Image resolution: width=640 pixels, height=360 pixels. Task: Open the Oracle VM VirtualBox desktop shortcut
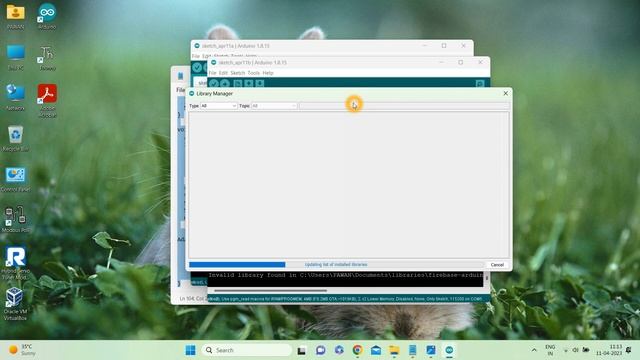16,303
